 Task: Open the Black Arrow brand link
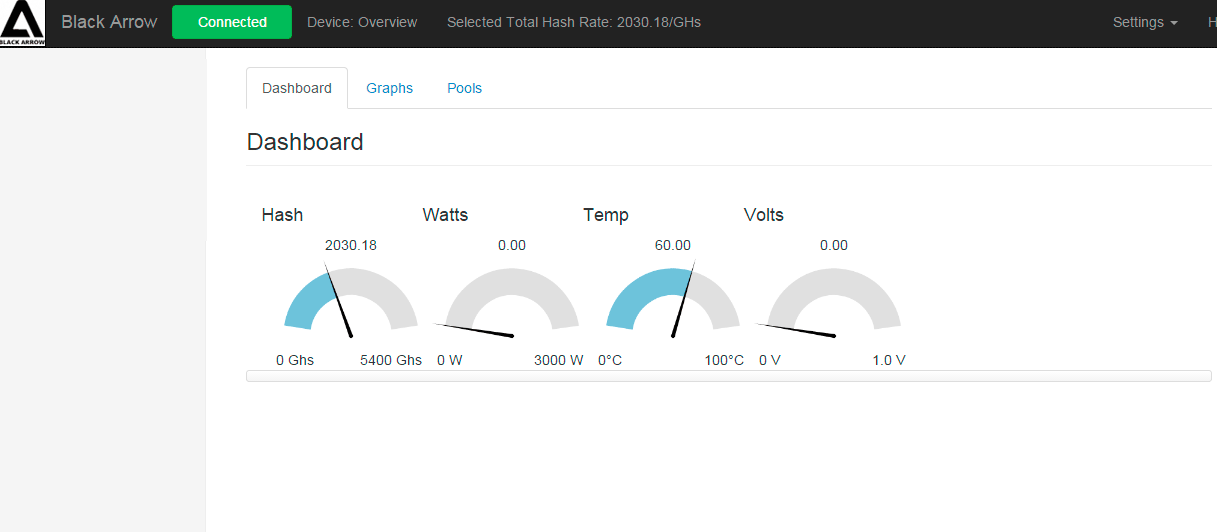pyautogui.click(x=109, y=22)
